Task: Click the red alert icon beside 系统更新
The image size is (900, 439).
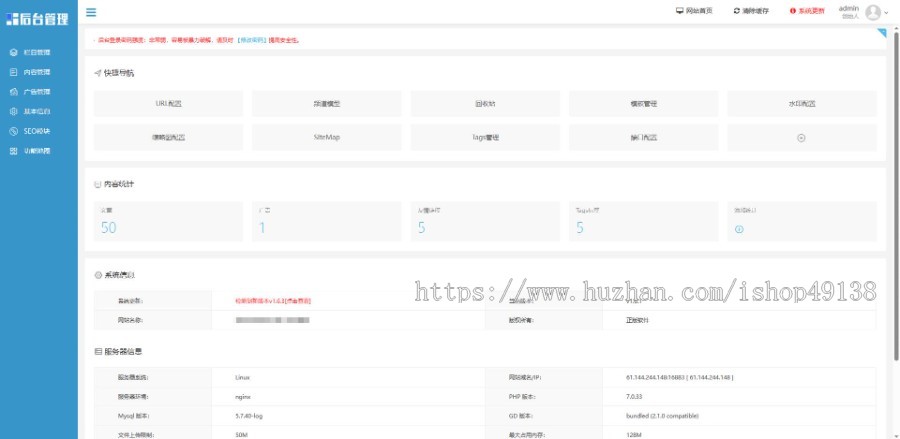Action: [793, 11]
